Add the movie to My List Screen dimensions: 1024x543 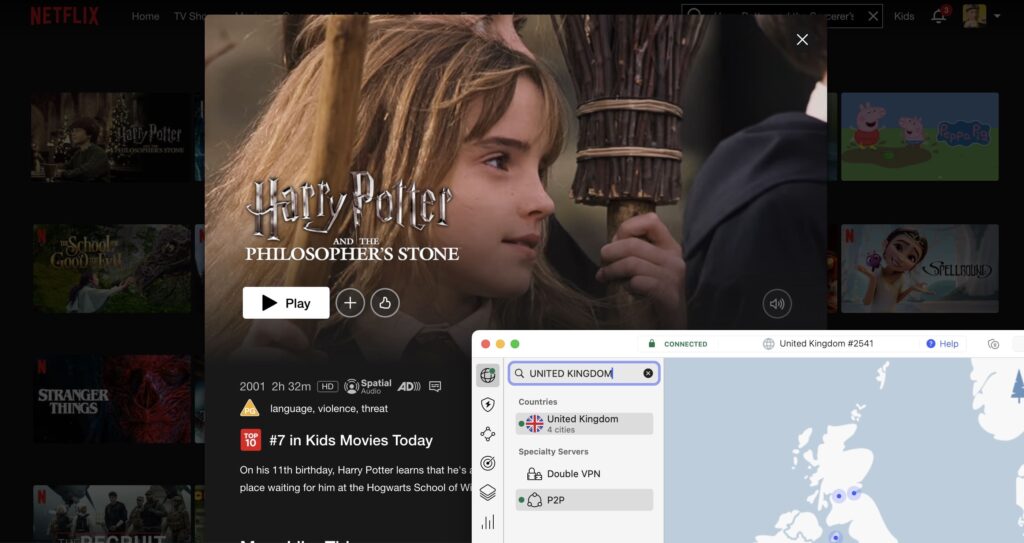tap(350, 303)
